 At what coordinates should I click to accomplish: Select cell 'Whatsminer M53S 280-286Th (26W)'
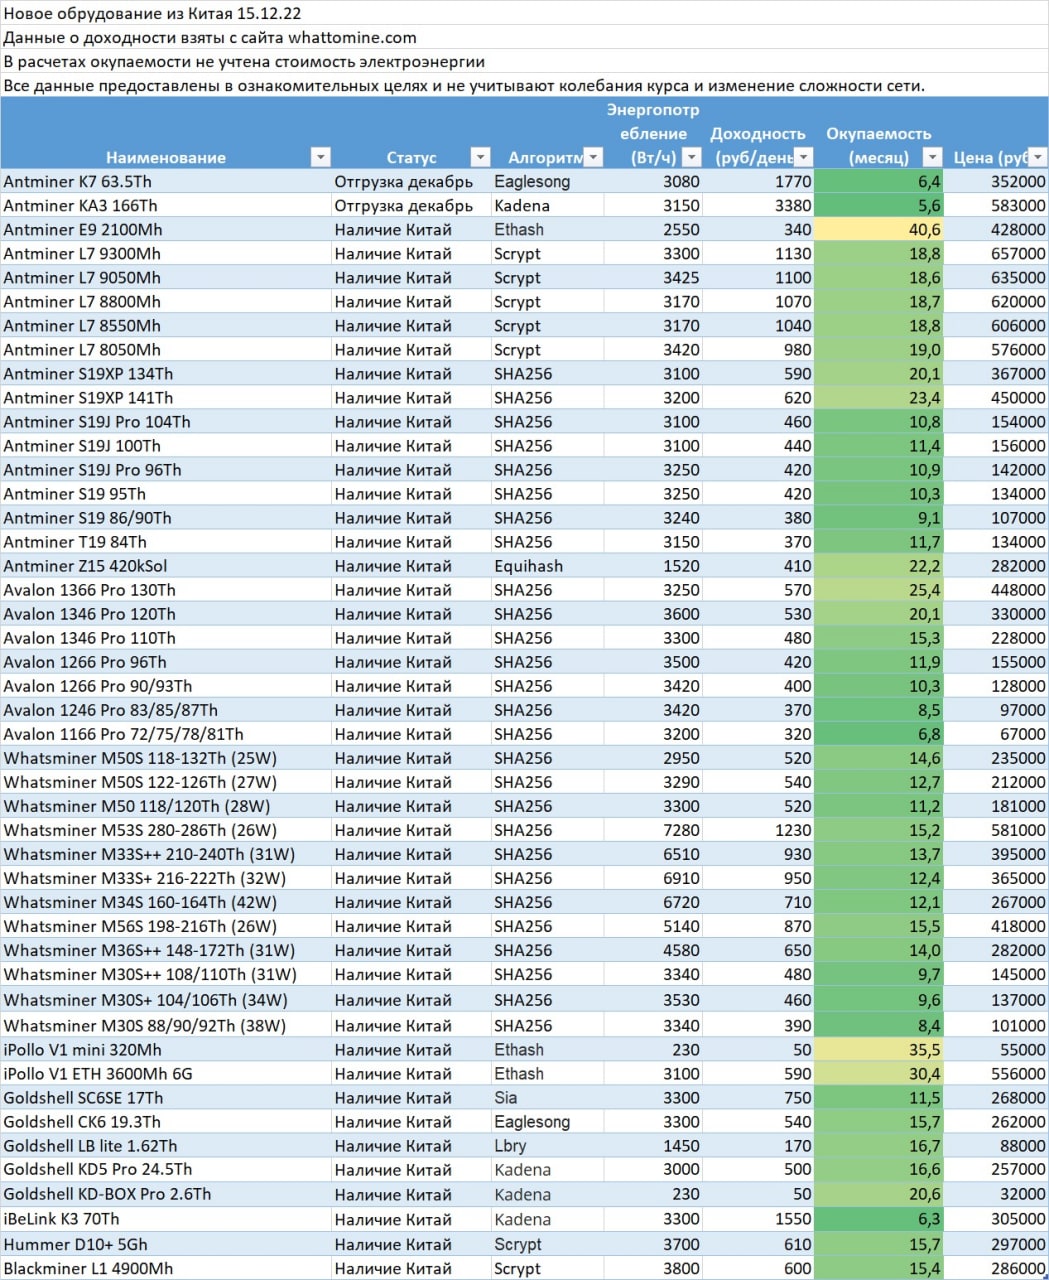(x=166, y=829)
